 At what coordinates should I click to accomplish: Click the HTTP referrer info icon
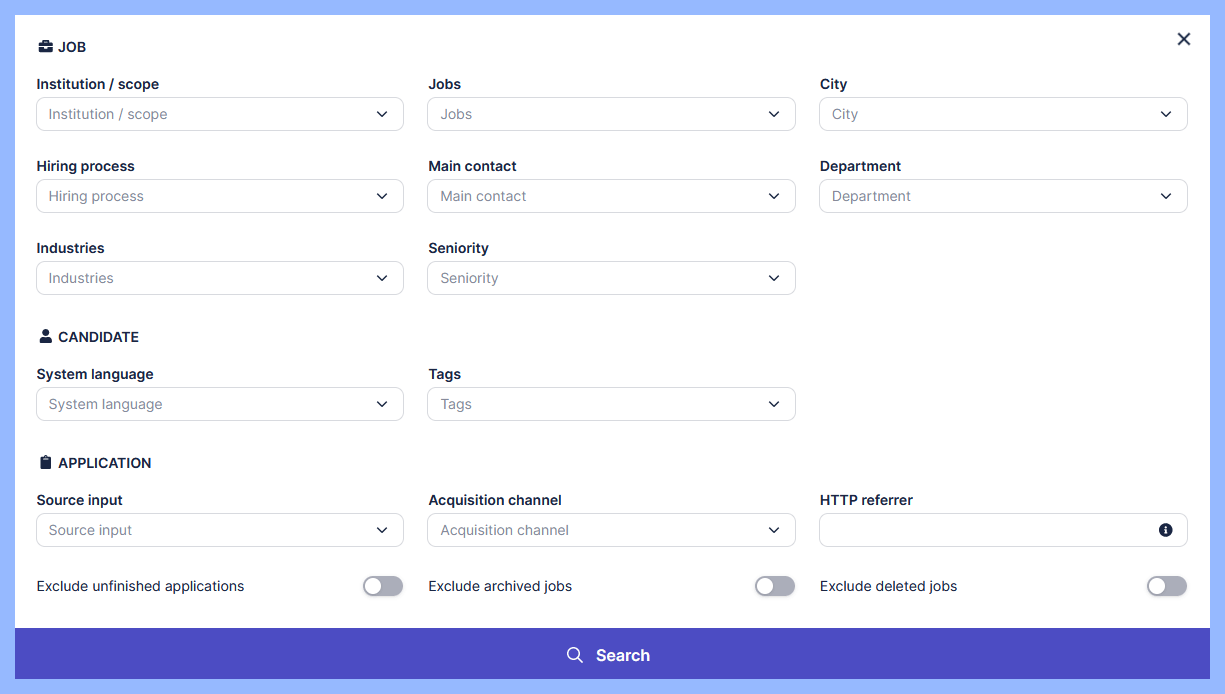tap(1165, 530)
